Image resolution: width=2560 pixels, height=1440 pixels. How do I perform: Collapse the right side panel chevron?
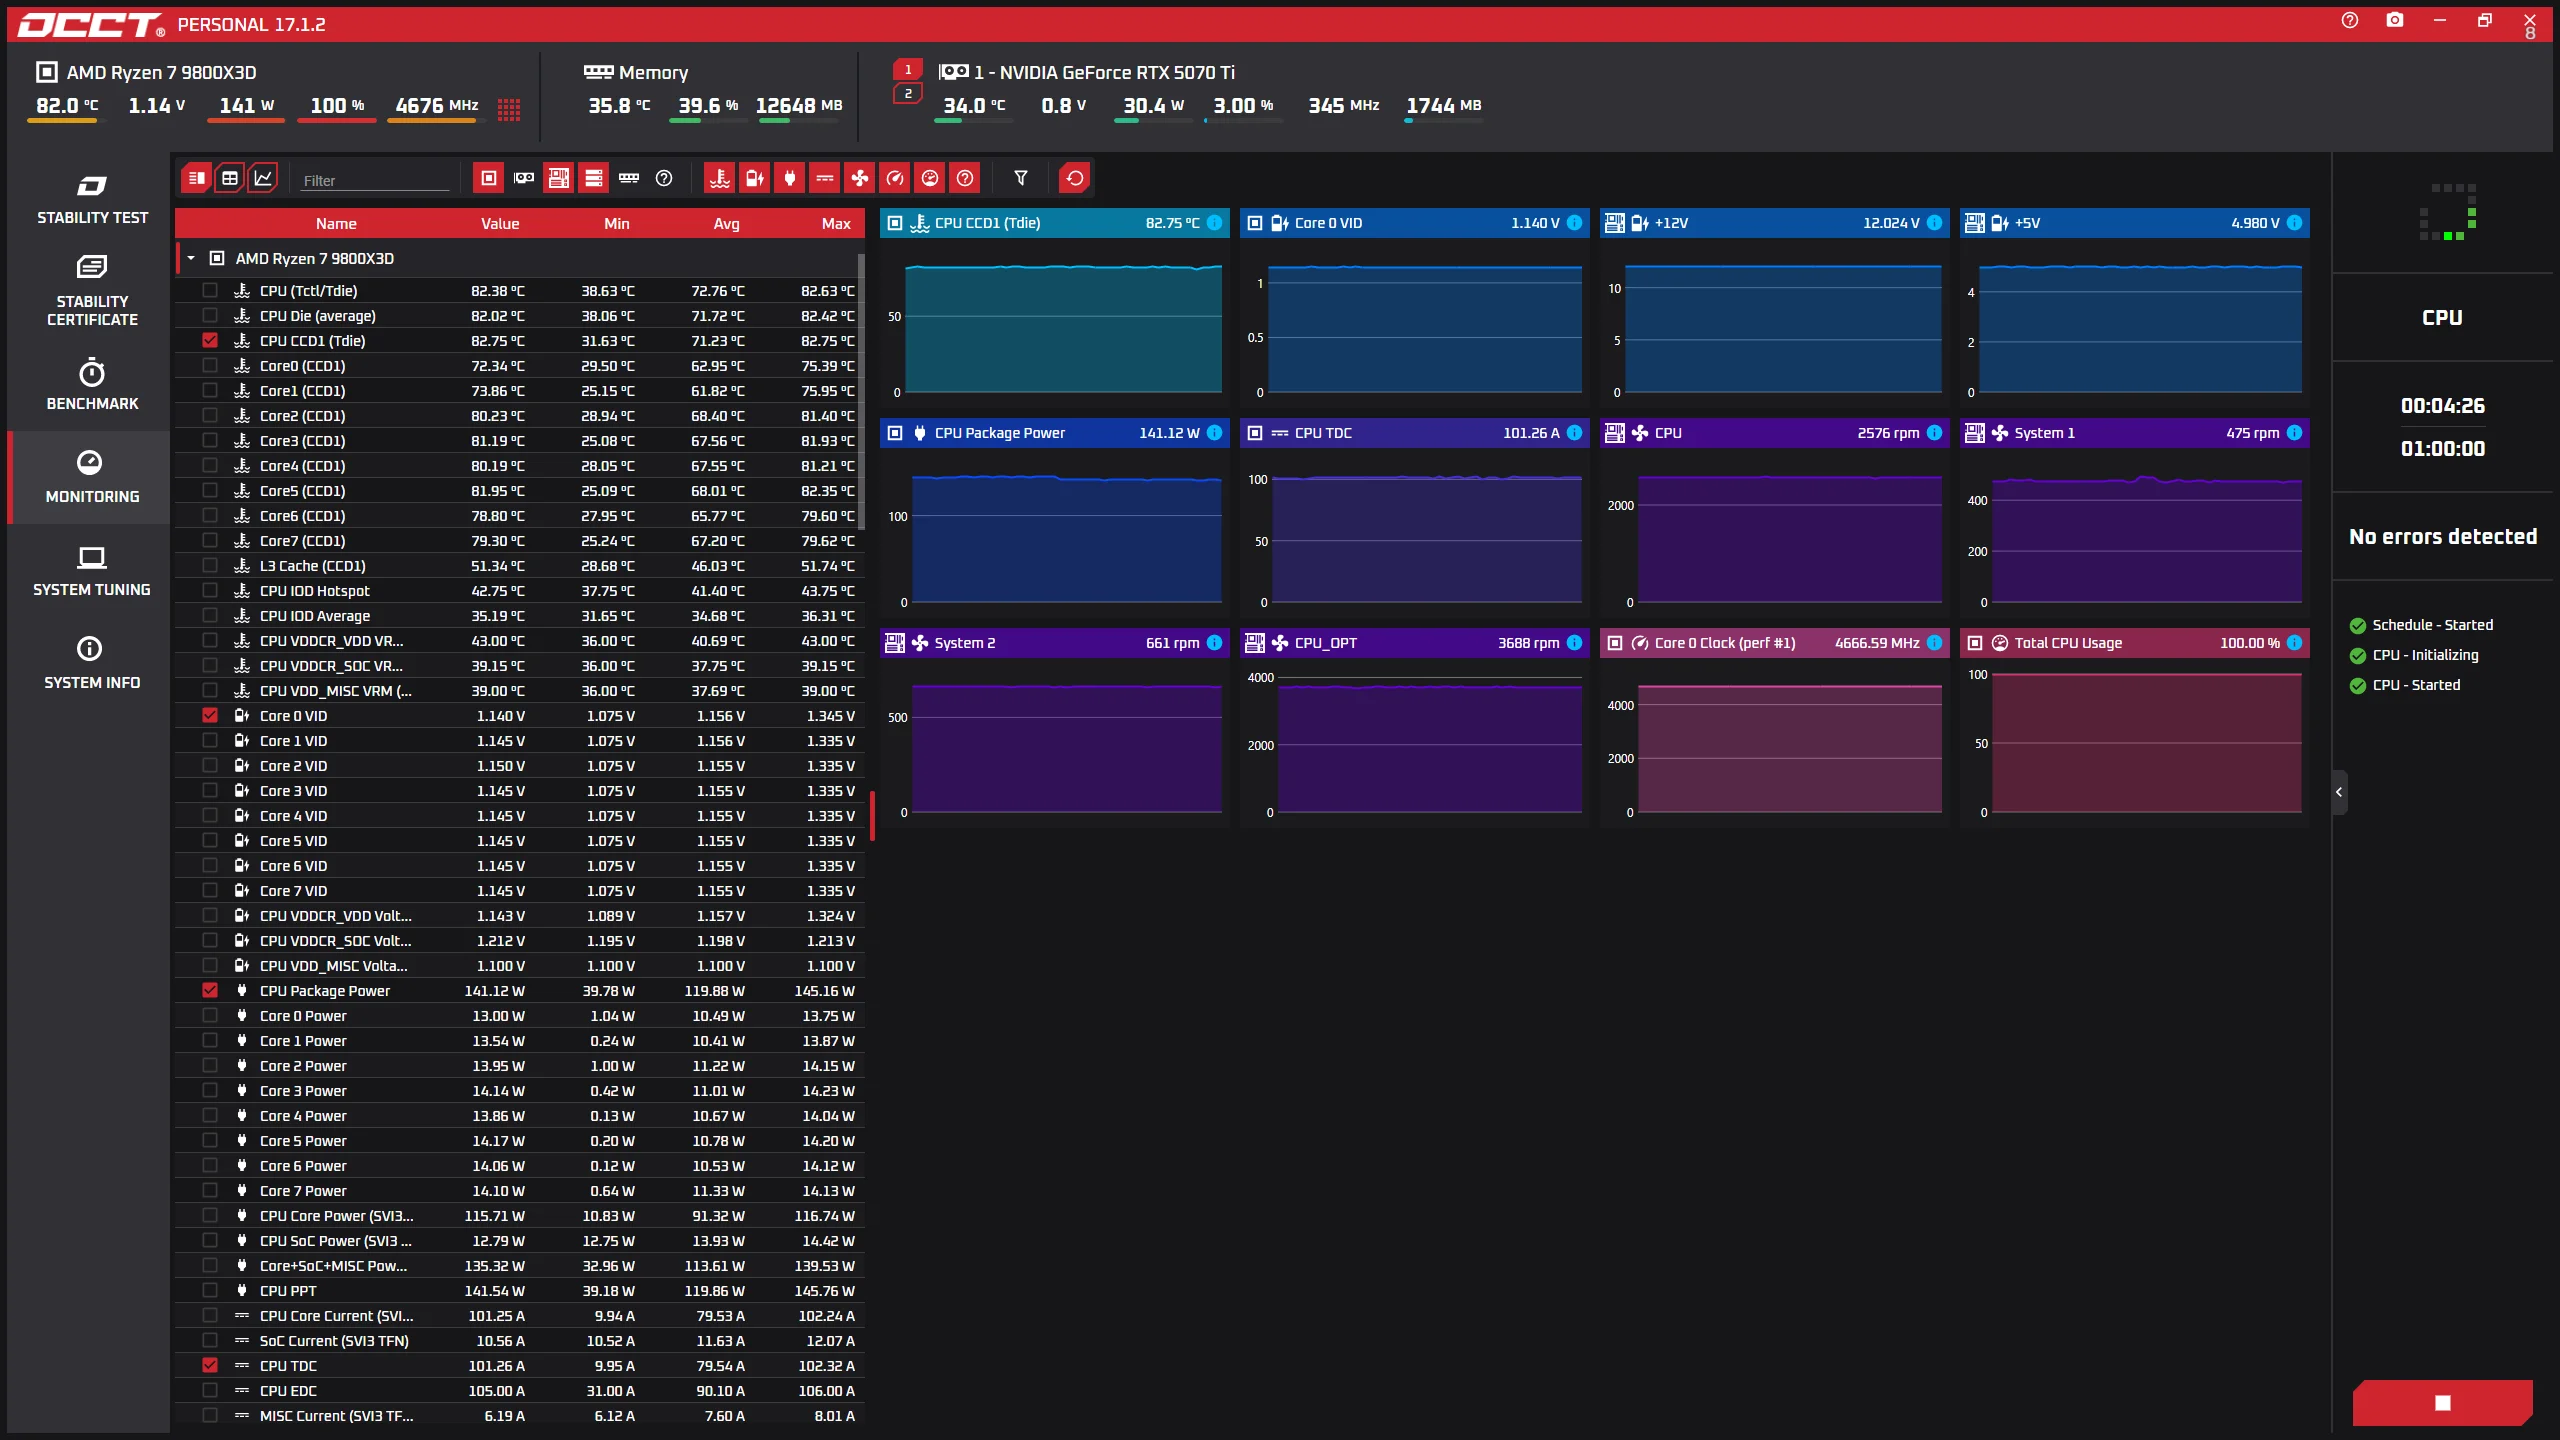[x=2339, y=792]
